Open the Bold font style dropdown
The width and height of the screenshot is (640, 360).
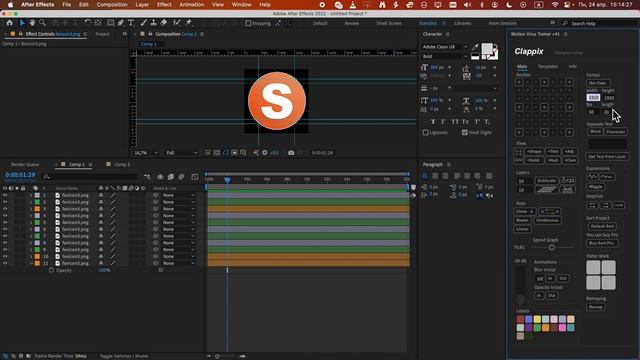click(445, 56)
